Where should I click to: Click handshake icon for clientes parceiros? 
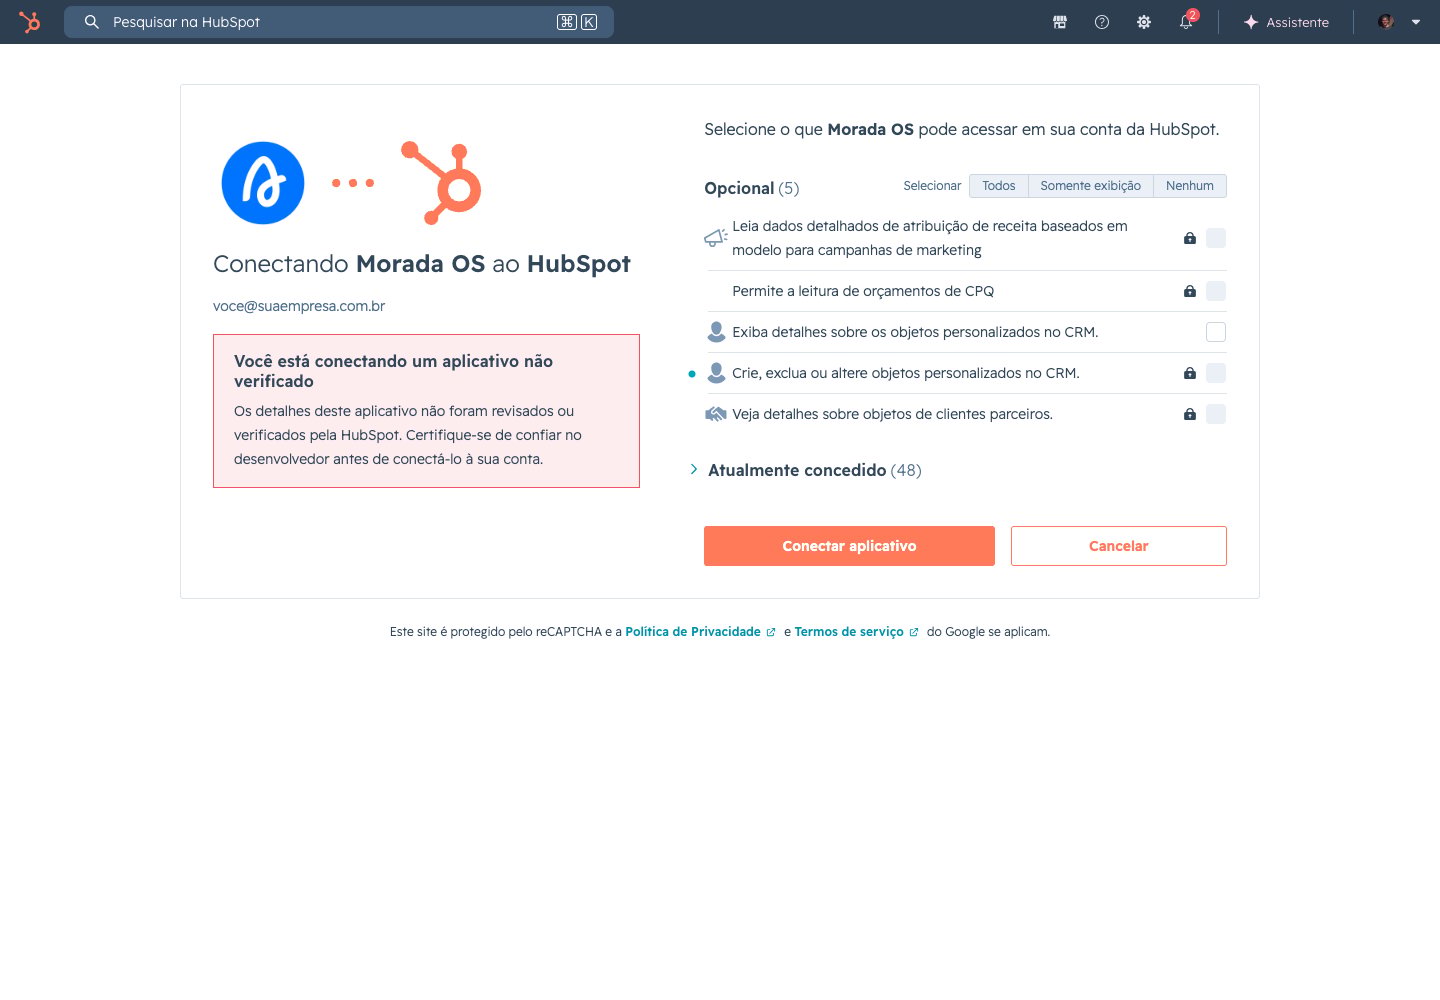click(x=716, y=414)
